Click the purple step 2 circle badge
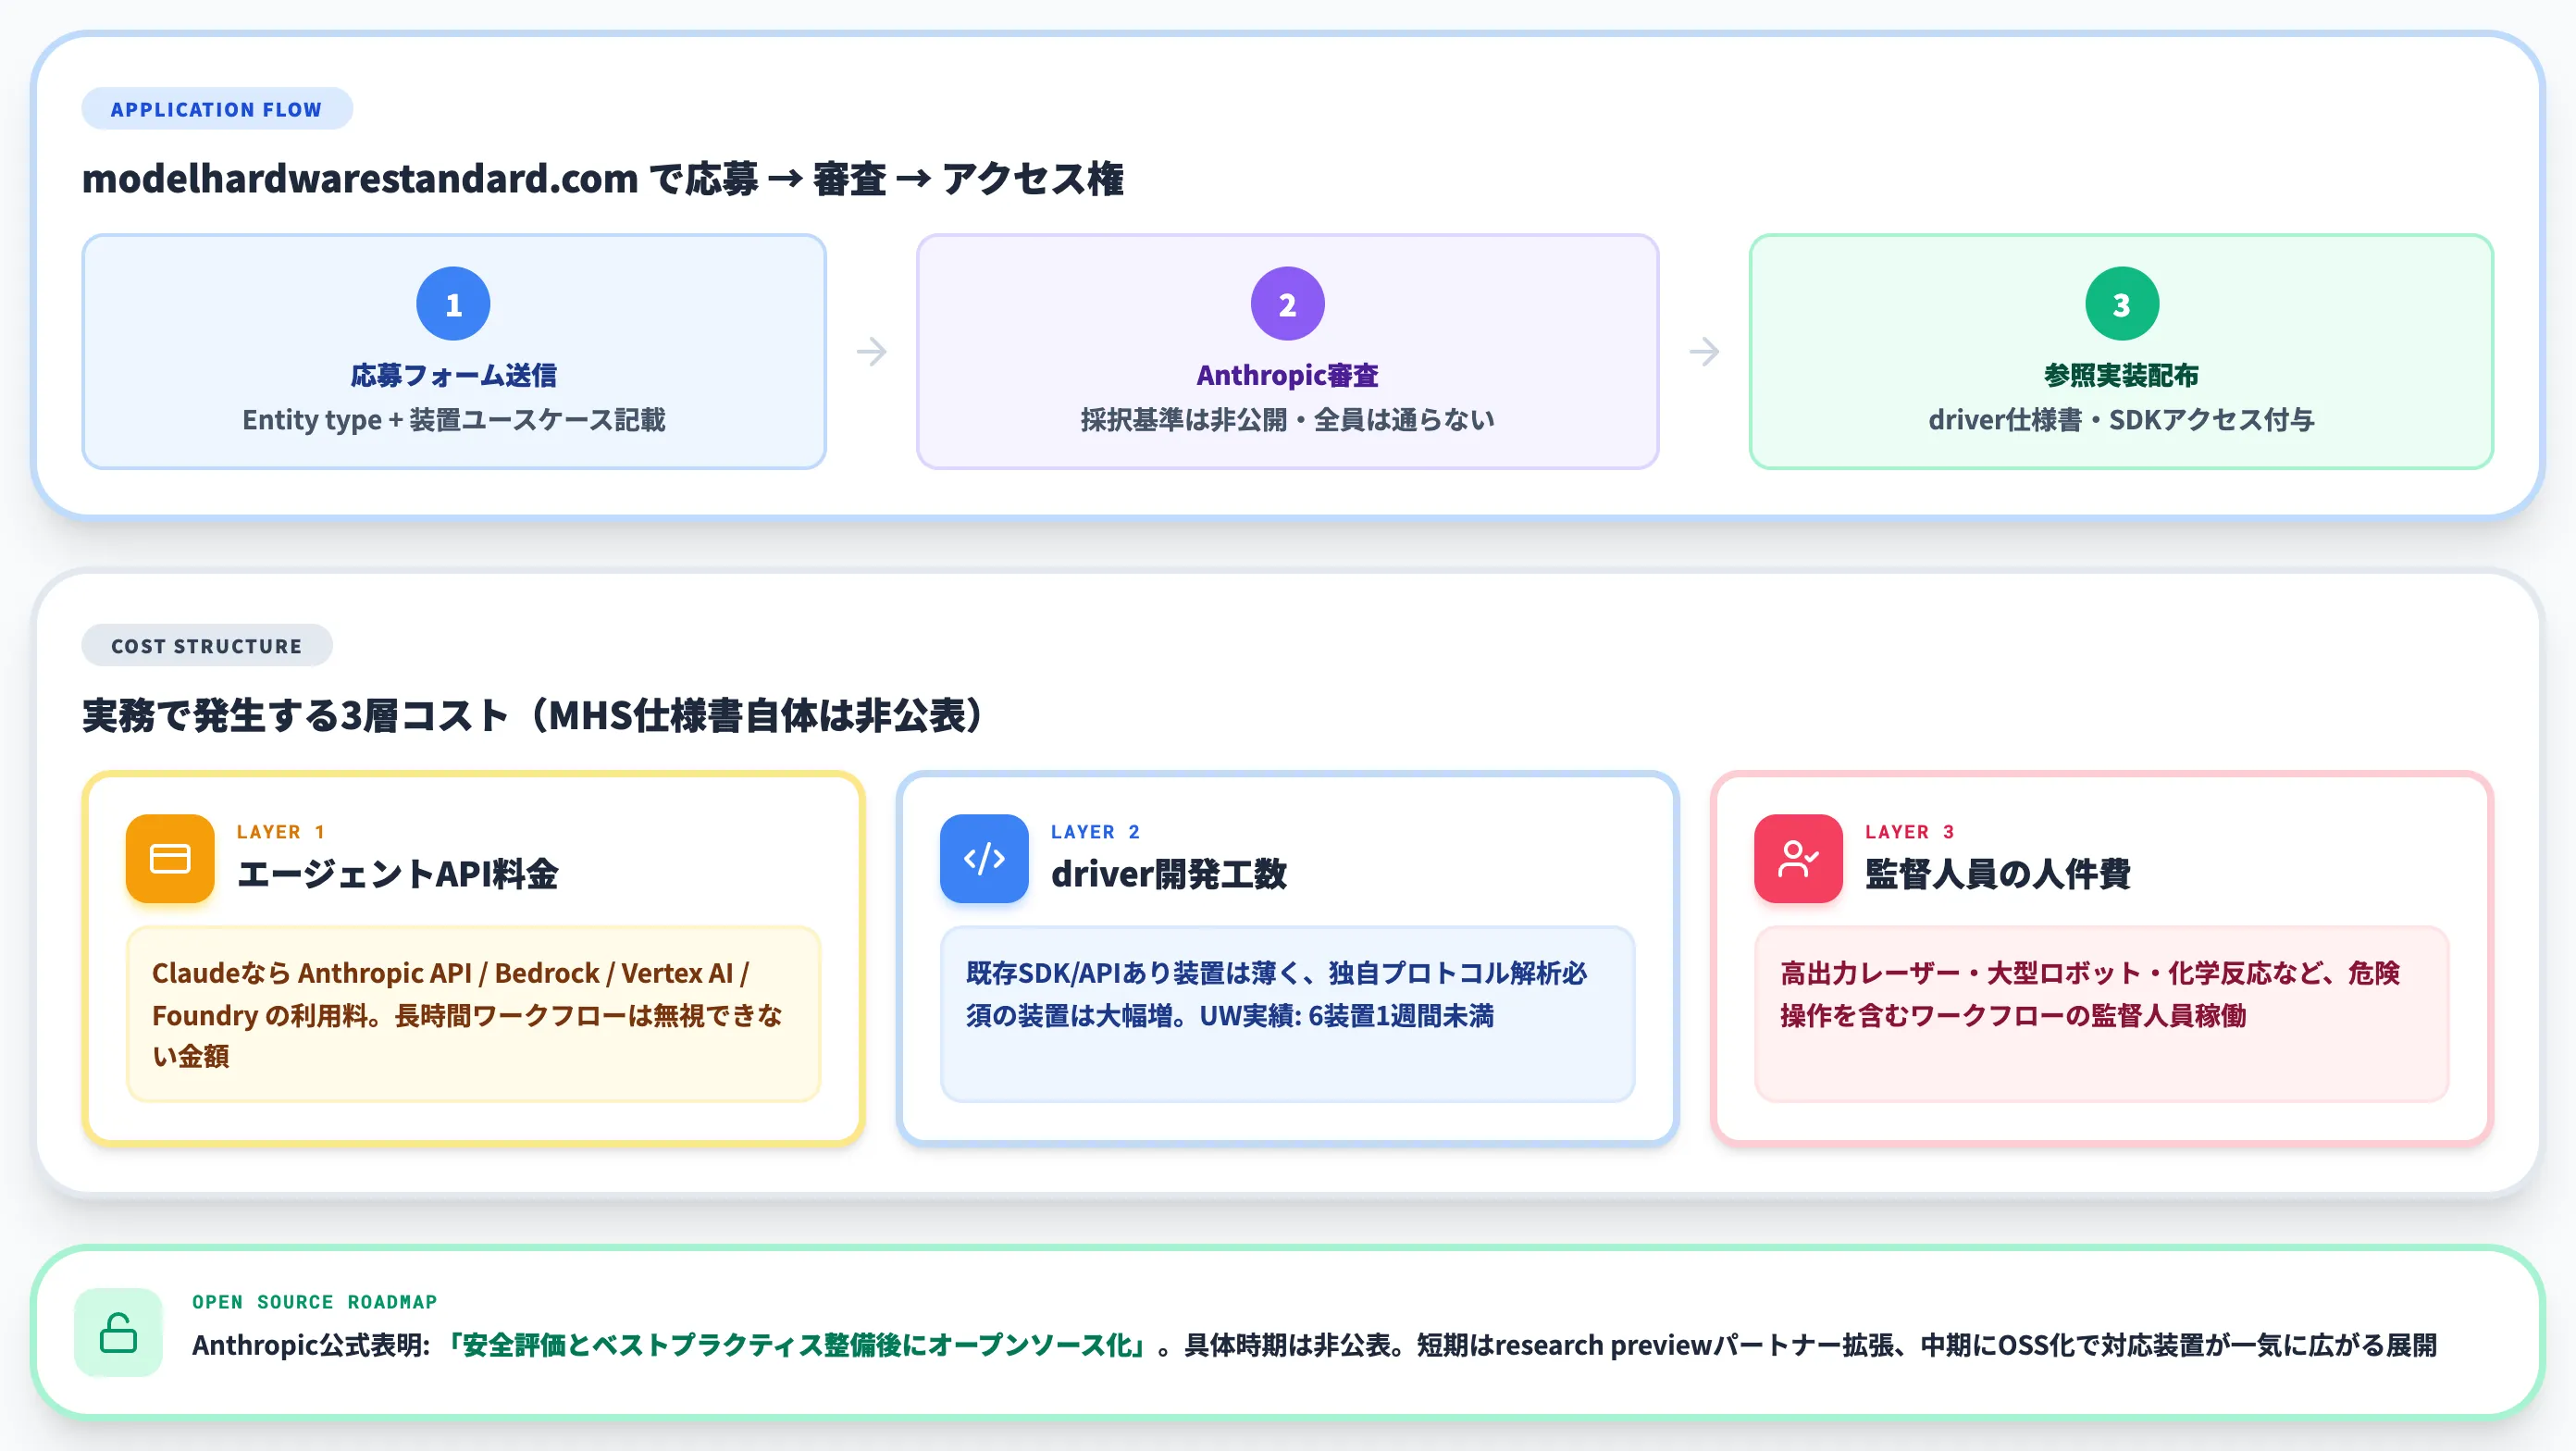Image resolution: width=2576 pixels, height=1451 pixels. pyautogui.click(x=1287, y=303)
